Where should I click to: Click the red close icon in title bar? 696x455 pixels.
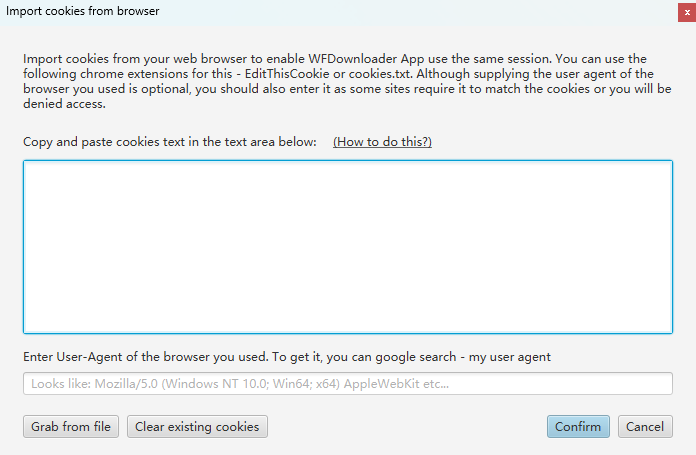687,12
